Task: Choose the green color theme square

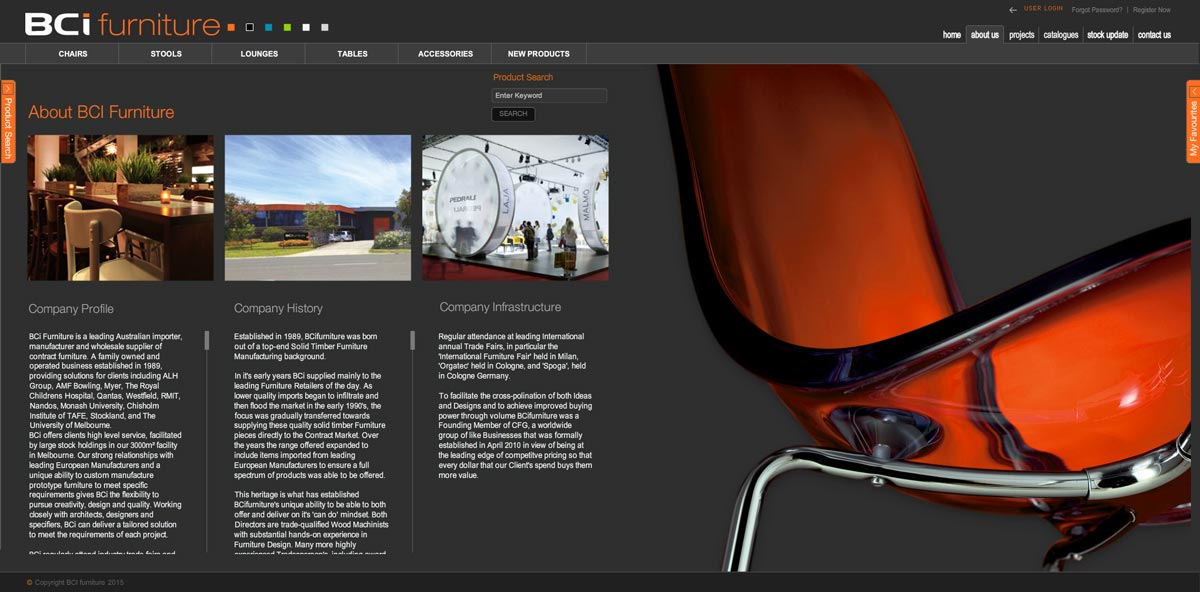Action: (x=287, y=27)
